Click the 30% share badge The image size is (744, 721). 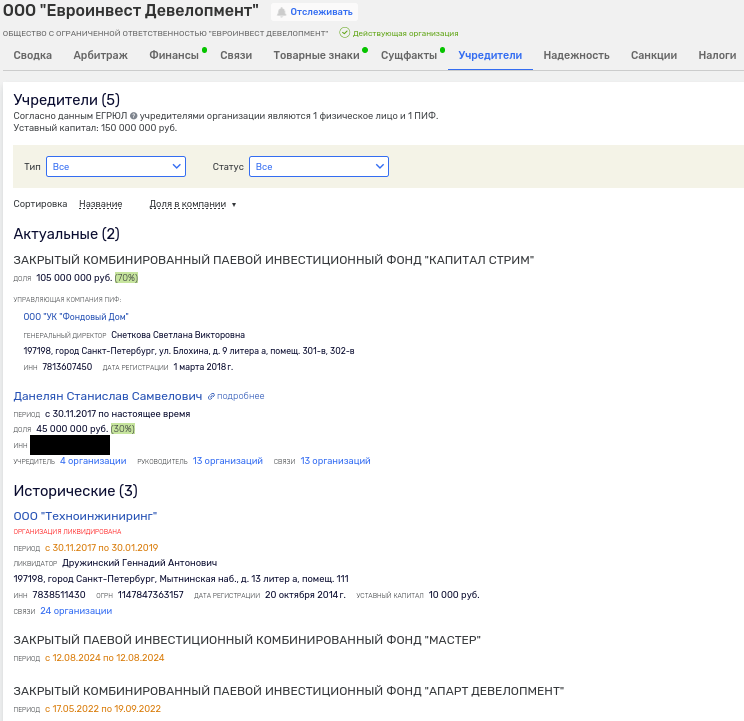[x=123, y=429]
